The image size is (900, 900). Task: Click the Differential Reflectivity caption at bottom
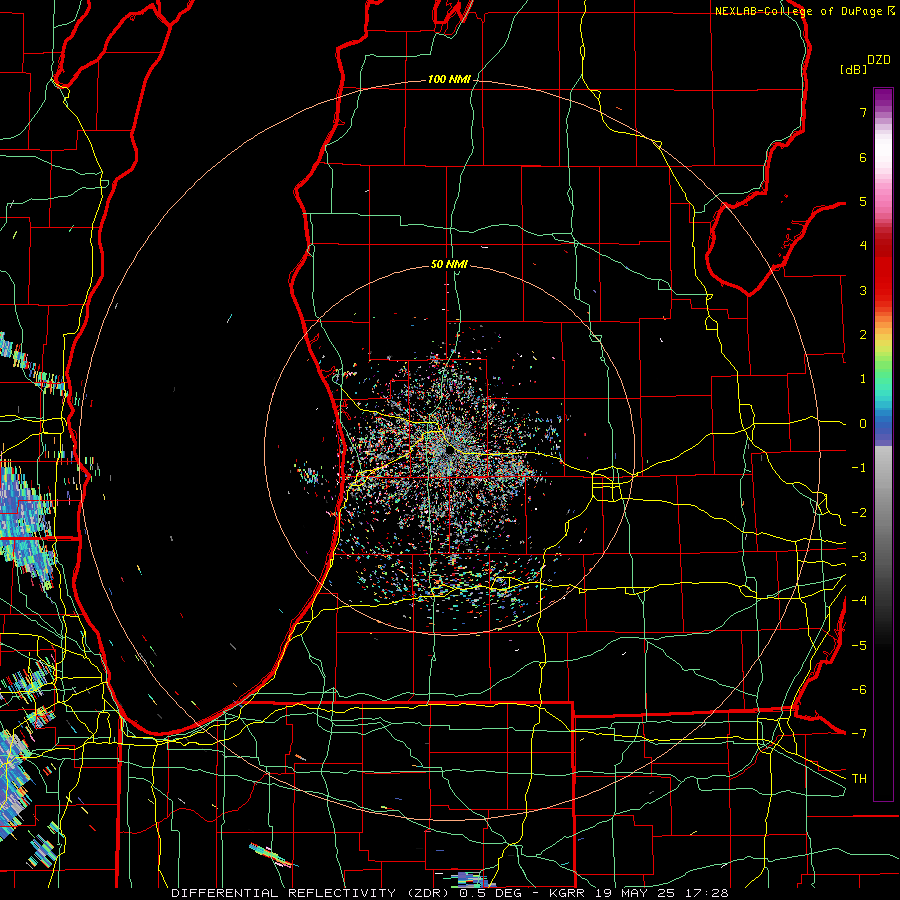tap(449, 893)
